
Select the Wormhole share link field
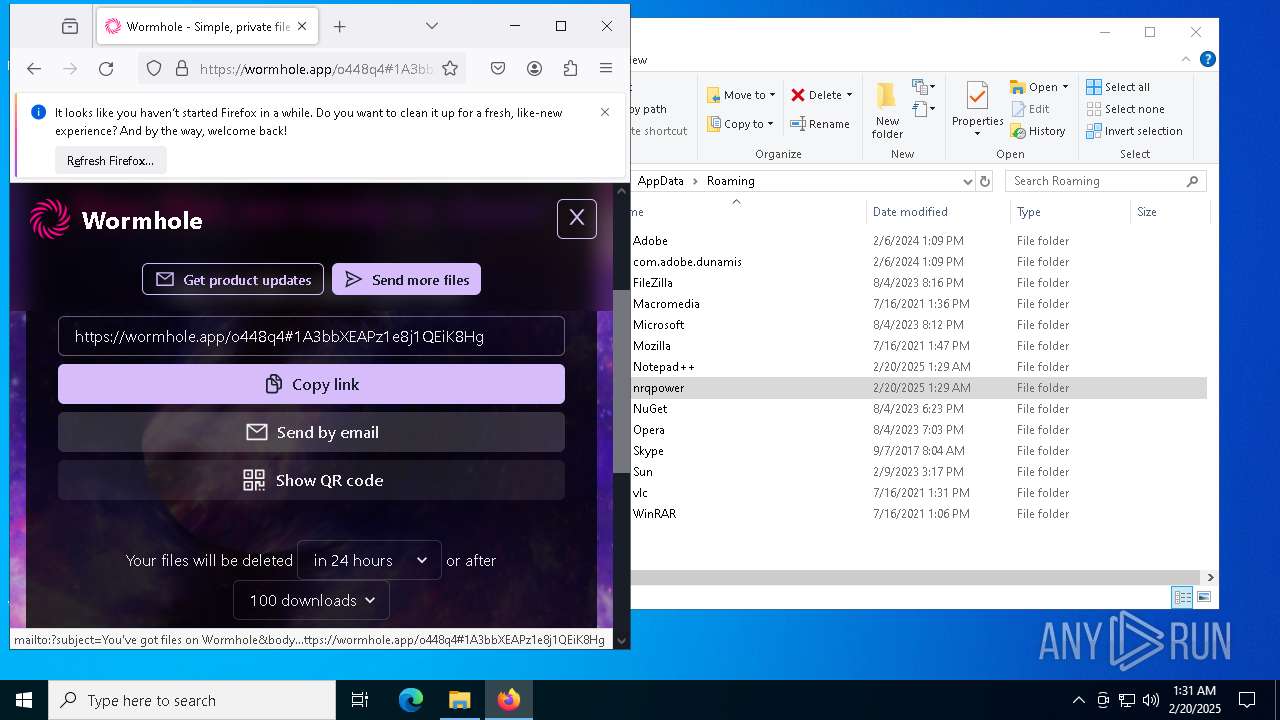311,336
